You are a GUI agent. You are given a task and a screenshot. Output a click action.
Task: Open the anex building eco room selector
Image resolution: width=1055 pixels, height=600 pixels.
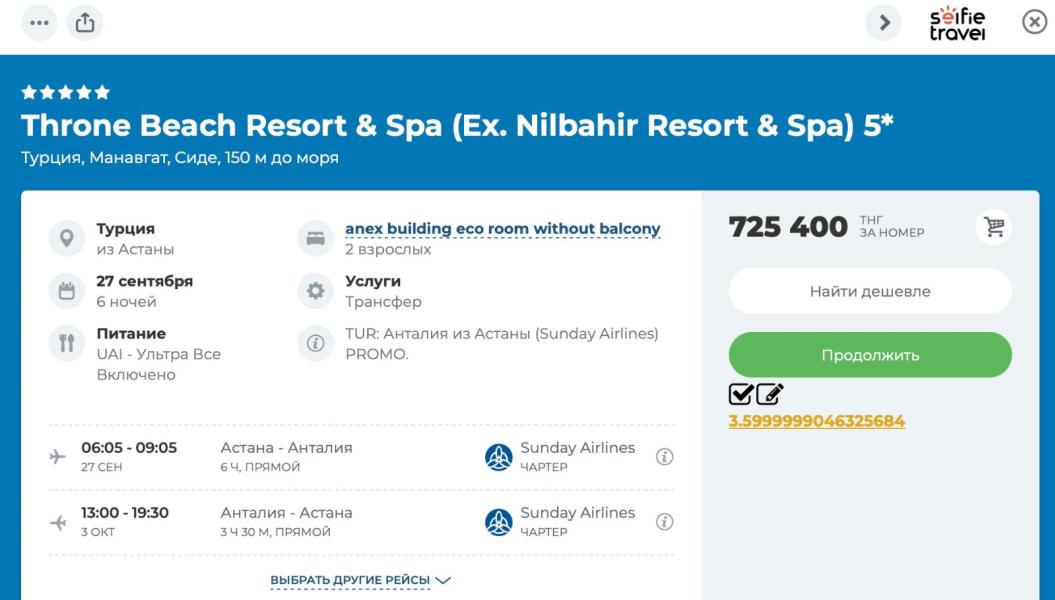pyautogui.click(x=502, y=229)
